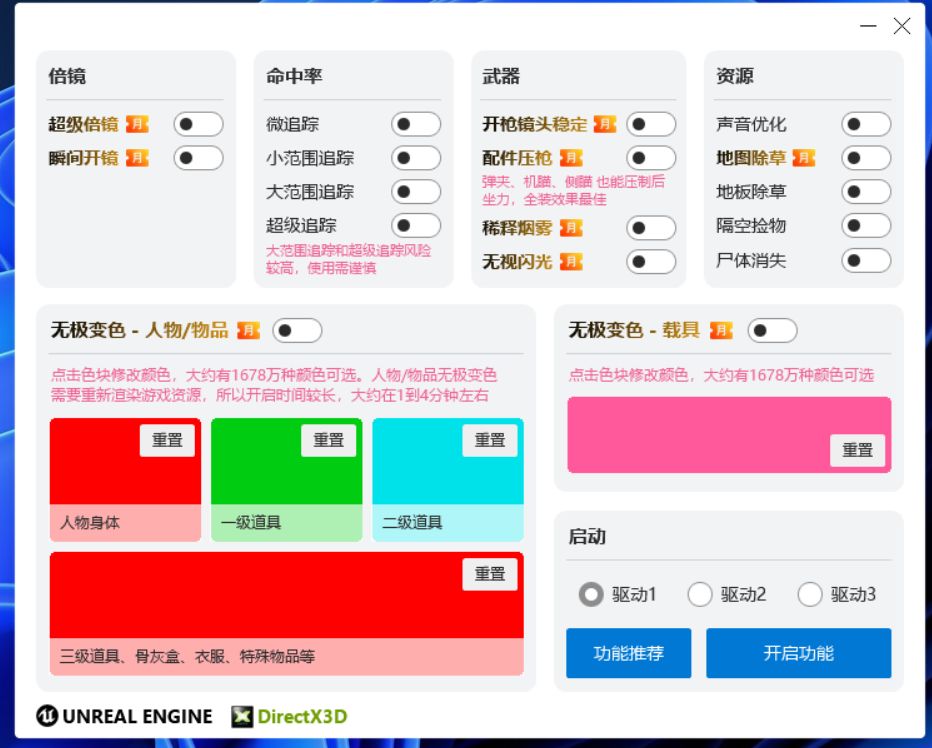Image resolution: width=932 pixels, height=748 pixels.
Task: Click the 倍镜 section heading
Action: [x=67, y=76]
